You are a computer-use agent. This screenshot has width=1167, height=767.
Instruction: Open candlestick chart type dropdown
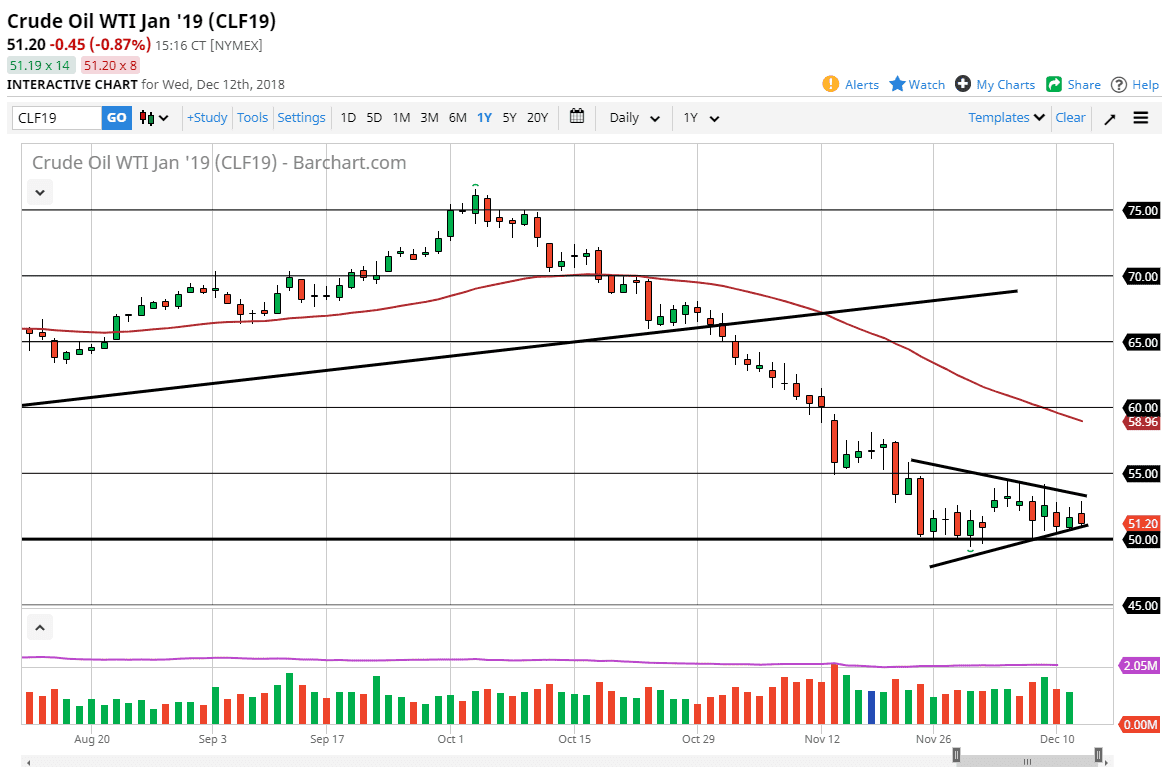(x=154, y=118)
